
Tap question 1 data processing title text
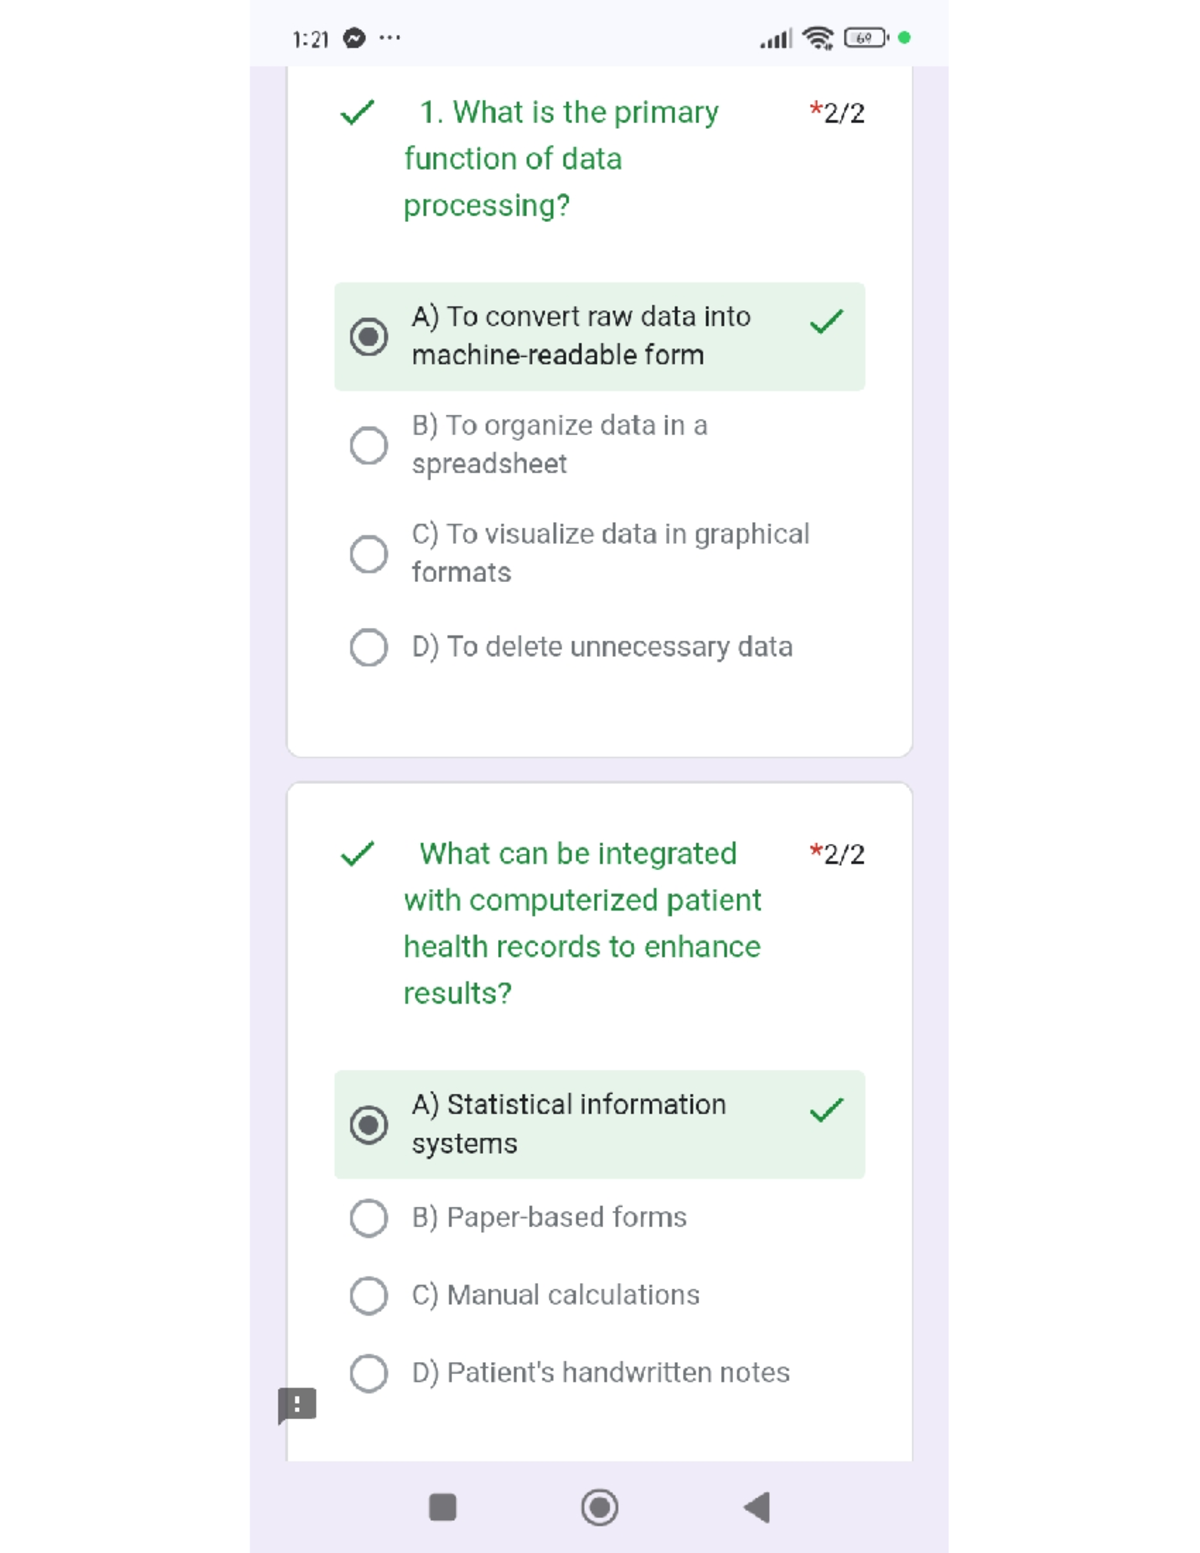[x=560, y=159]
